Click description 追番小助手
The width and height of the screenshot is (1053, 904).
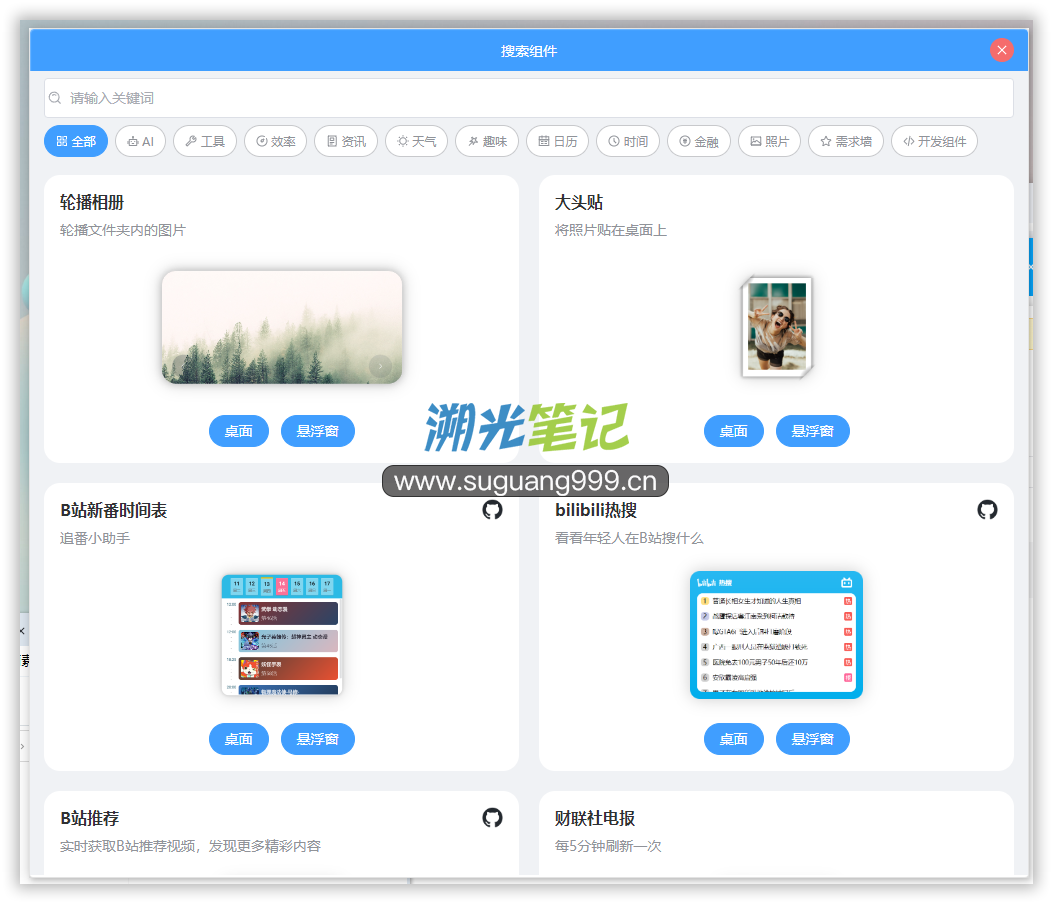(x=95, y=538)
